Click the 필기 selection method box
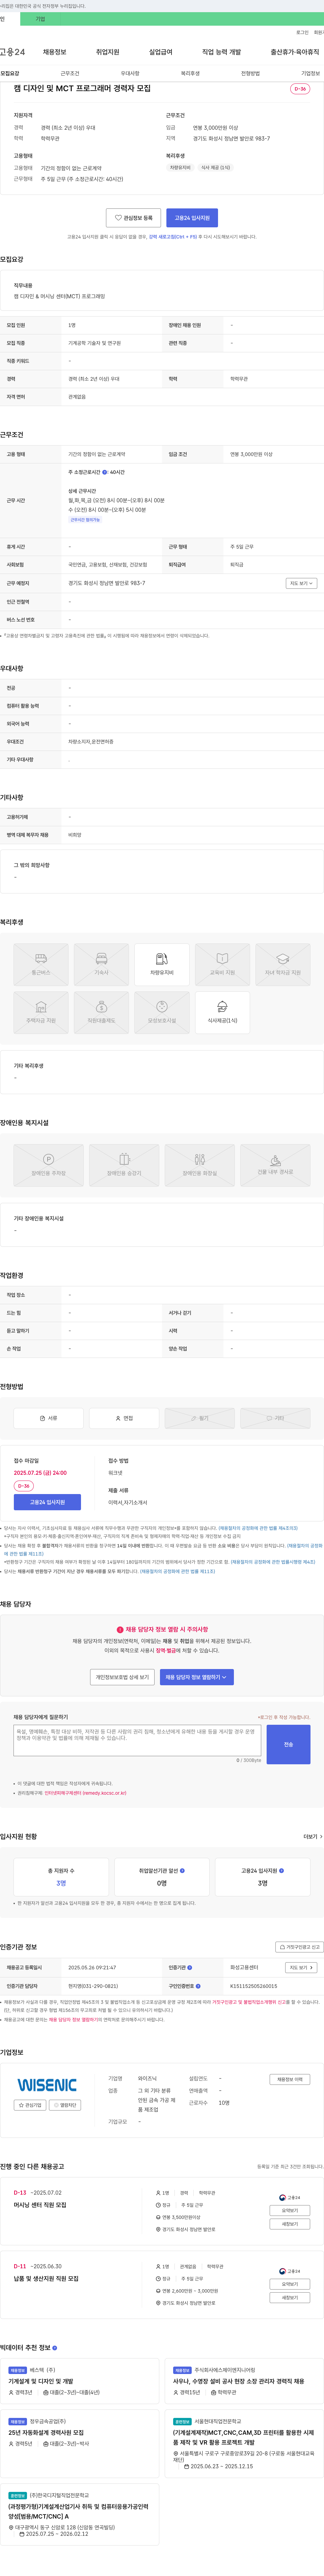 200,1418
